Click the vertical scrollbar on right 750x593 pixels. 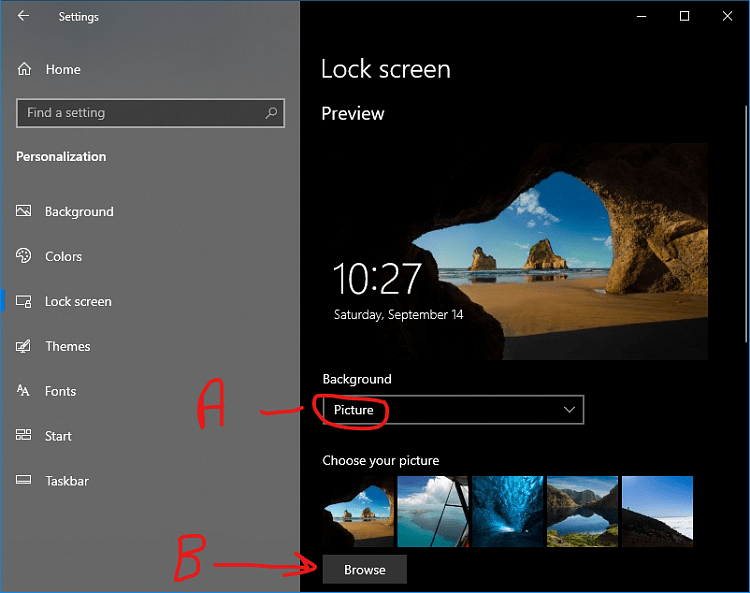point(746,224)
